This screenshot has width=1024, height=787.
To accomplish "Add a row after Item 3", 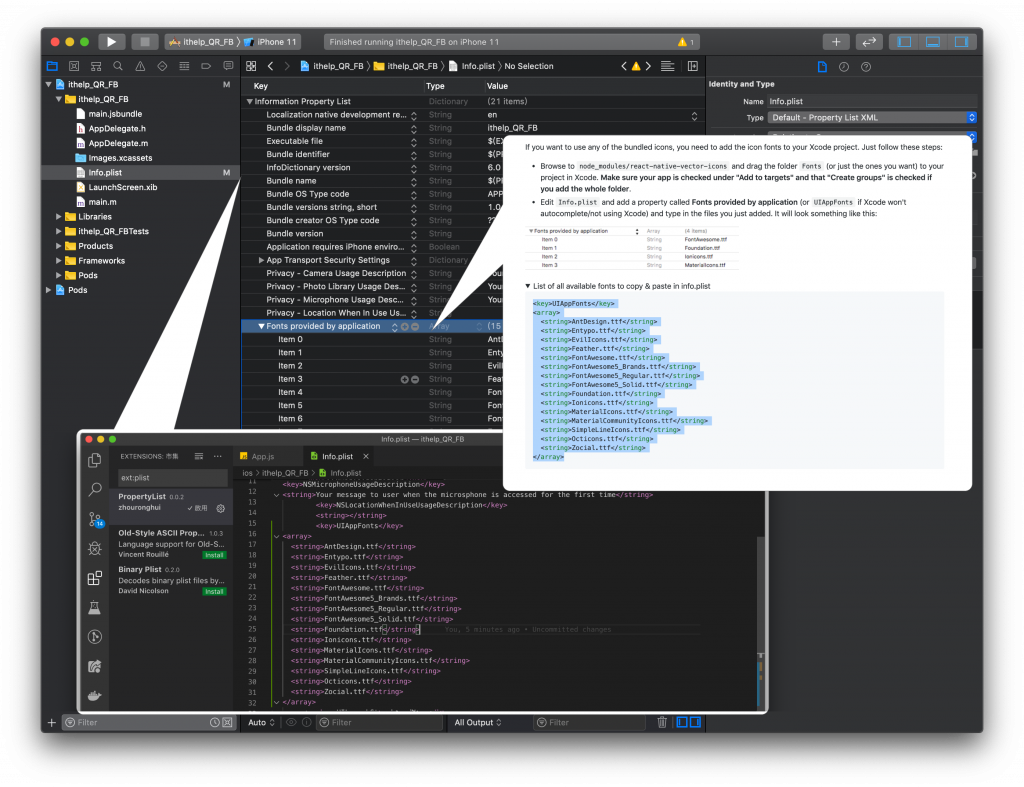I will pyautogui.click(x=405, y=379).
